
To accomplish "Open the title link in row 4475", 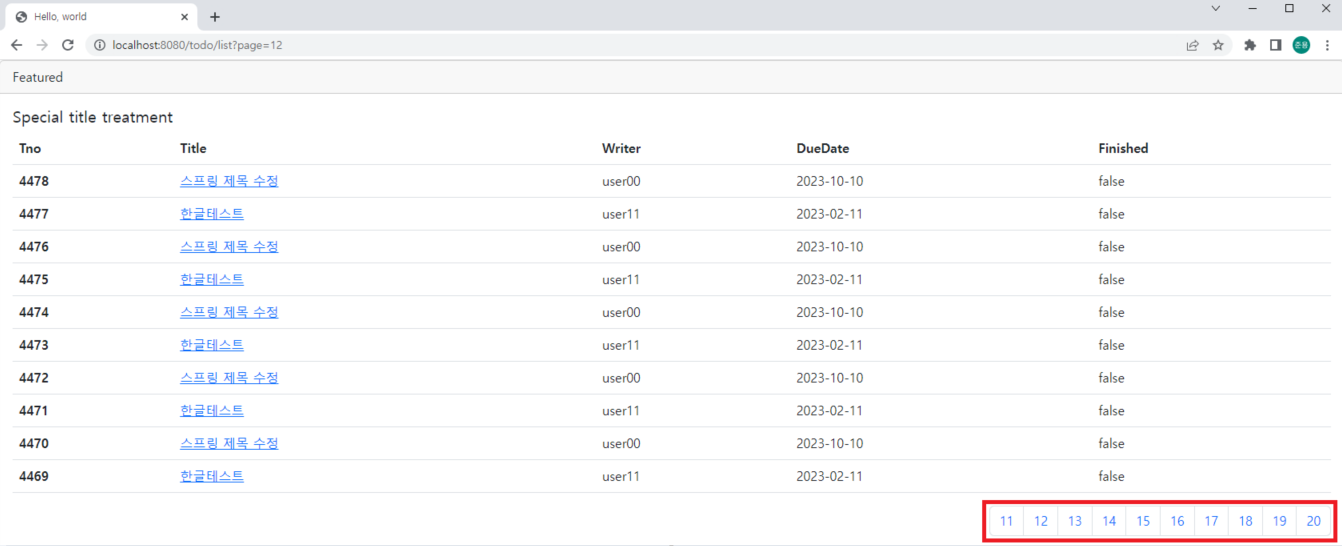I will point(212,280).
